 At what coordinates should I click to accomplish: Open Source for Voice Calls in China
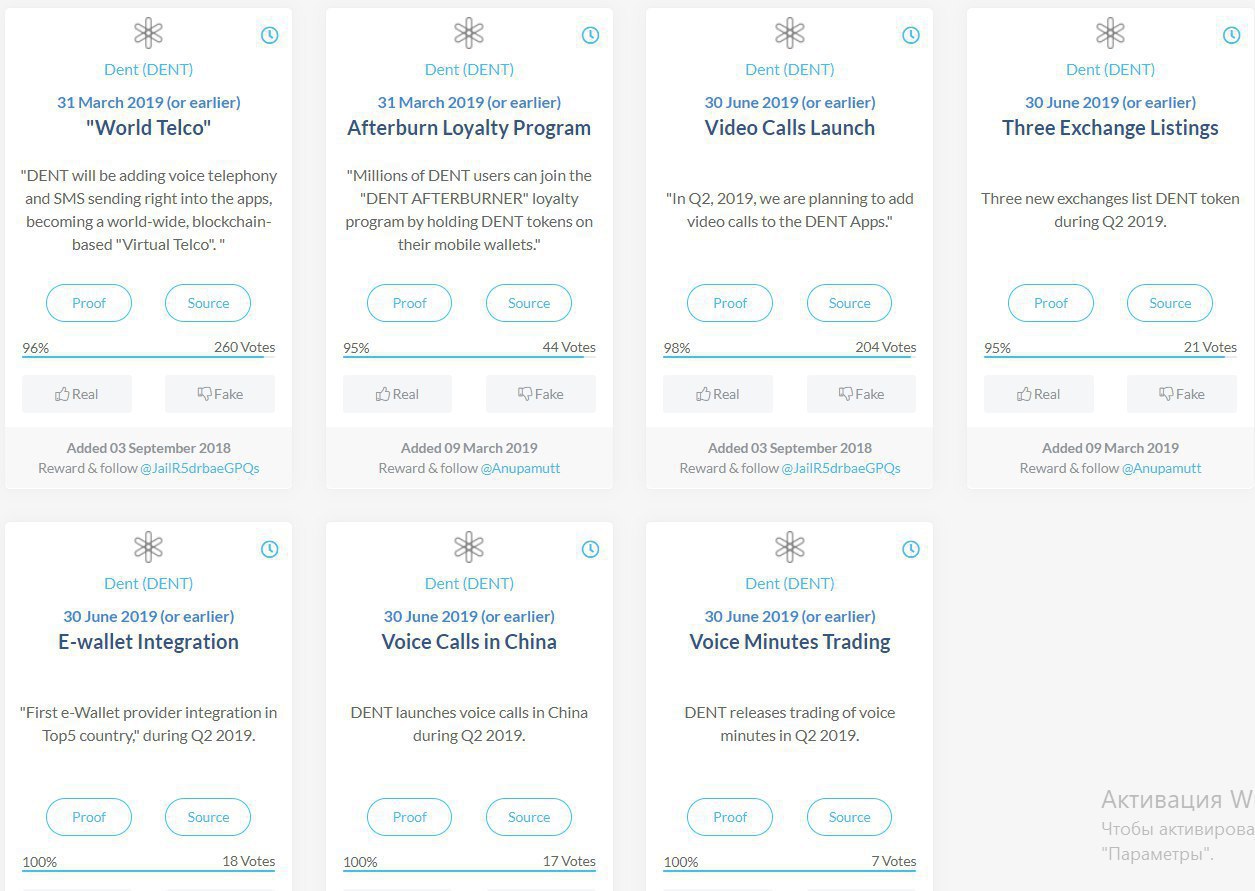[x=529, y=817]
